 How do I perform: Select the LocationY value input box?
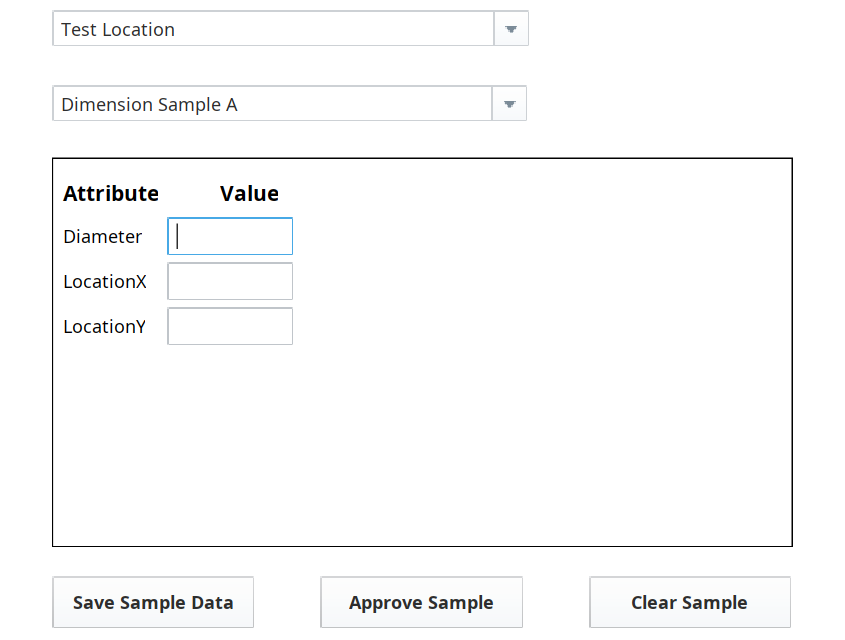click(x=230, y=327)
